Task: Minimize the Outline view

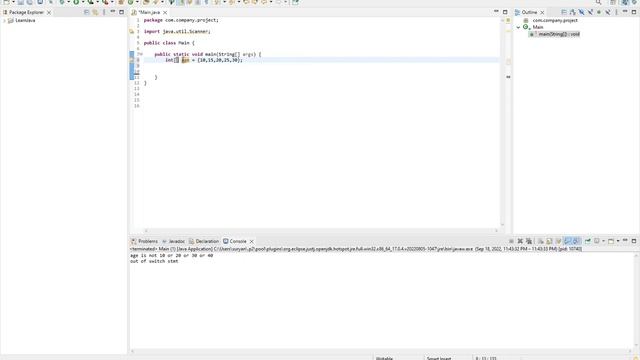Action: click(625, 12)
